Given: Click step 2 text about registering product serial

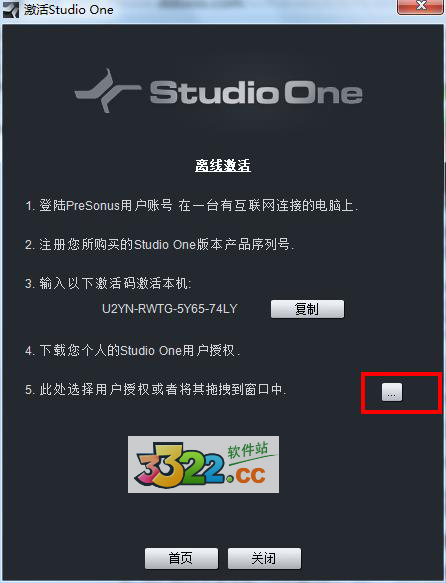Looking at the screenshot, I should pos(159,244).
